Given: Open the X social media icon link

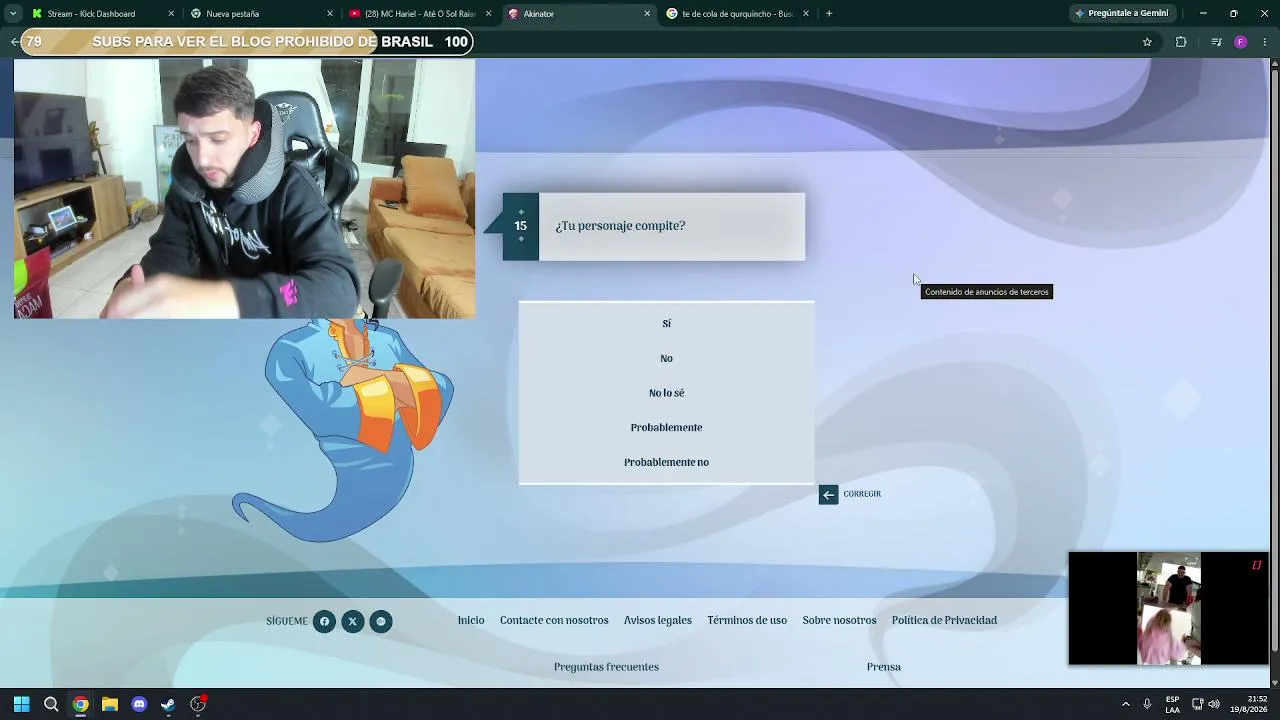Looking at the screenshot, I should tap(352, 621).
